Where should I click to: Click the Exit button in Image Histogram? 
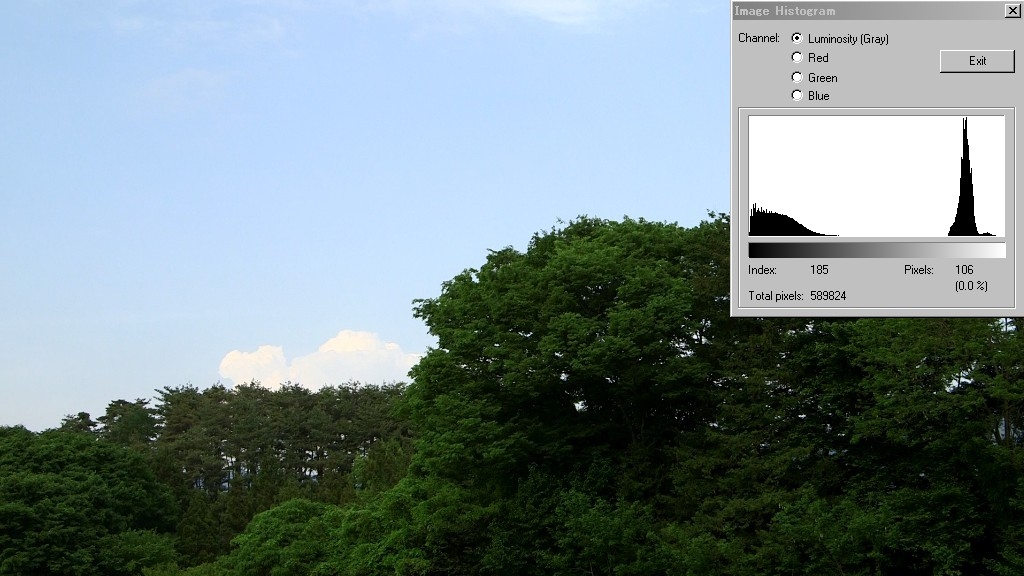[x=977, y=61]
